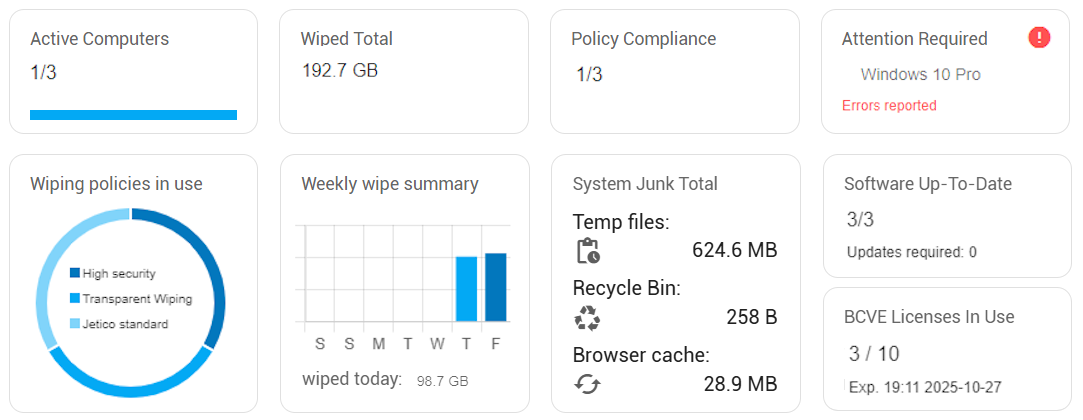Open the BCVE Licenses In Use card
The image size is (1083, 420).
click(947, 349)
